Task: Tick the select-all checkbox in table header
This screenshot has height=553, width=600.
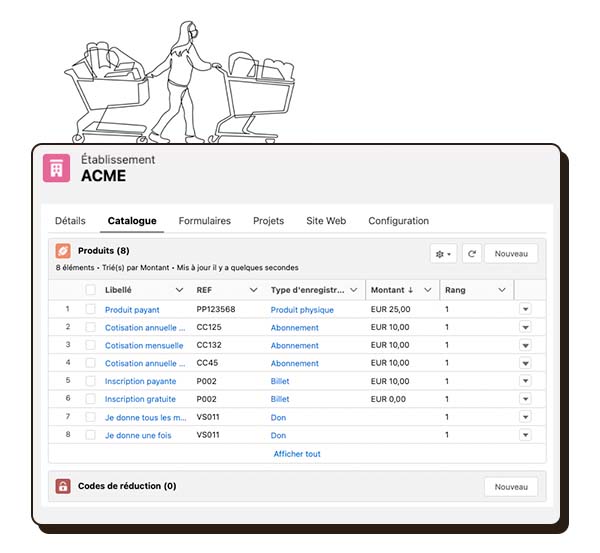Action: (x=90, y=290)
